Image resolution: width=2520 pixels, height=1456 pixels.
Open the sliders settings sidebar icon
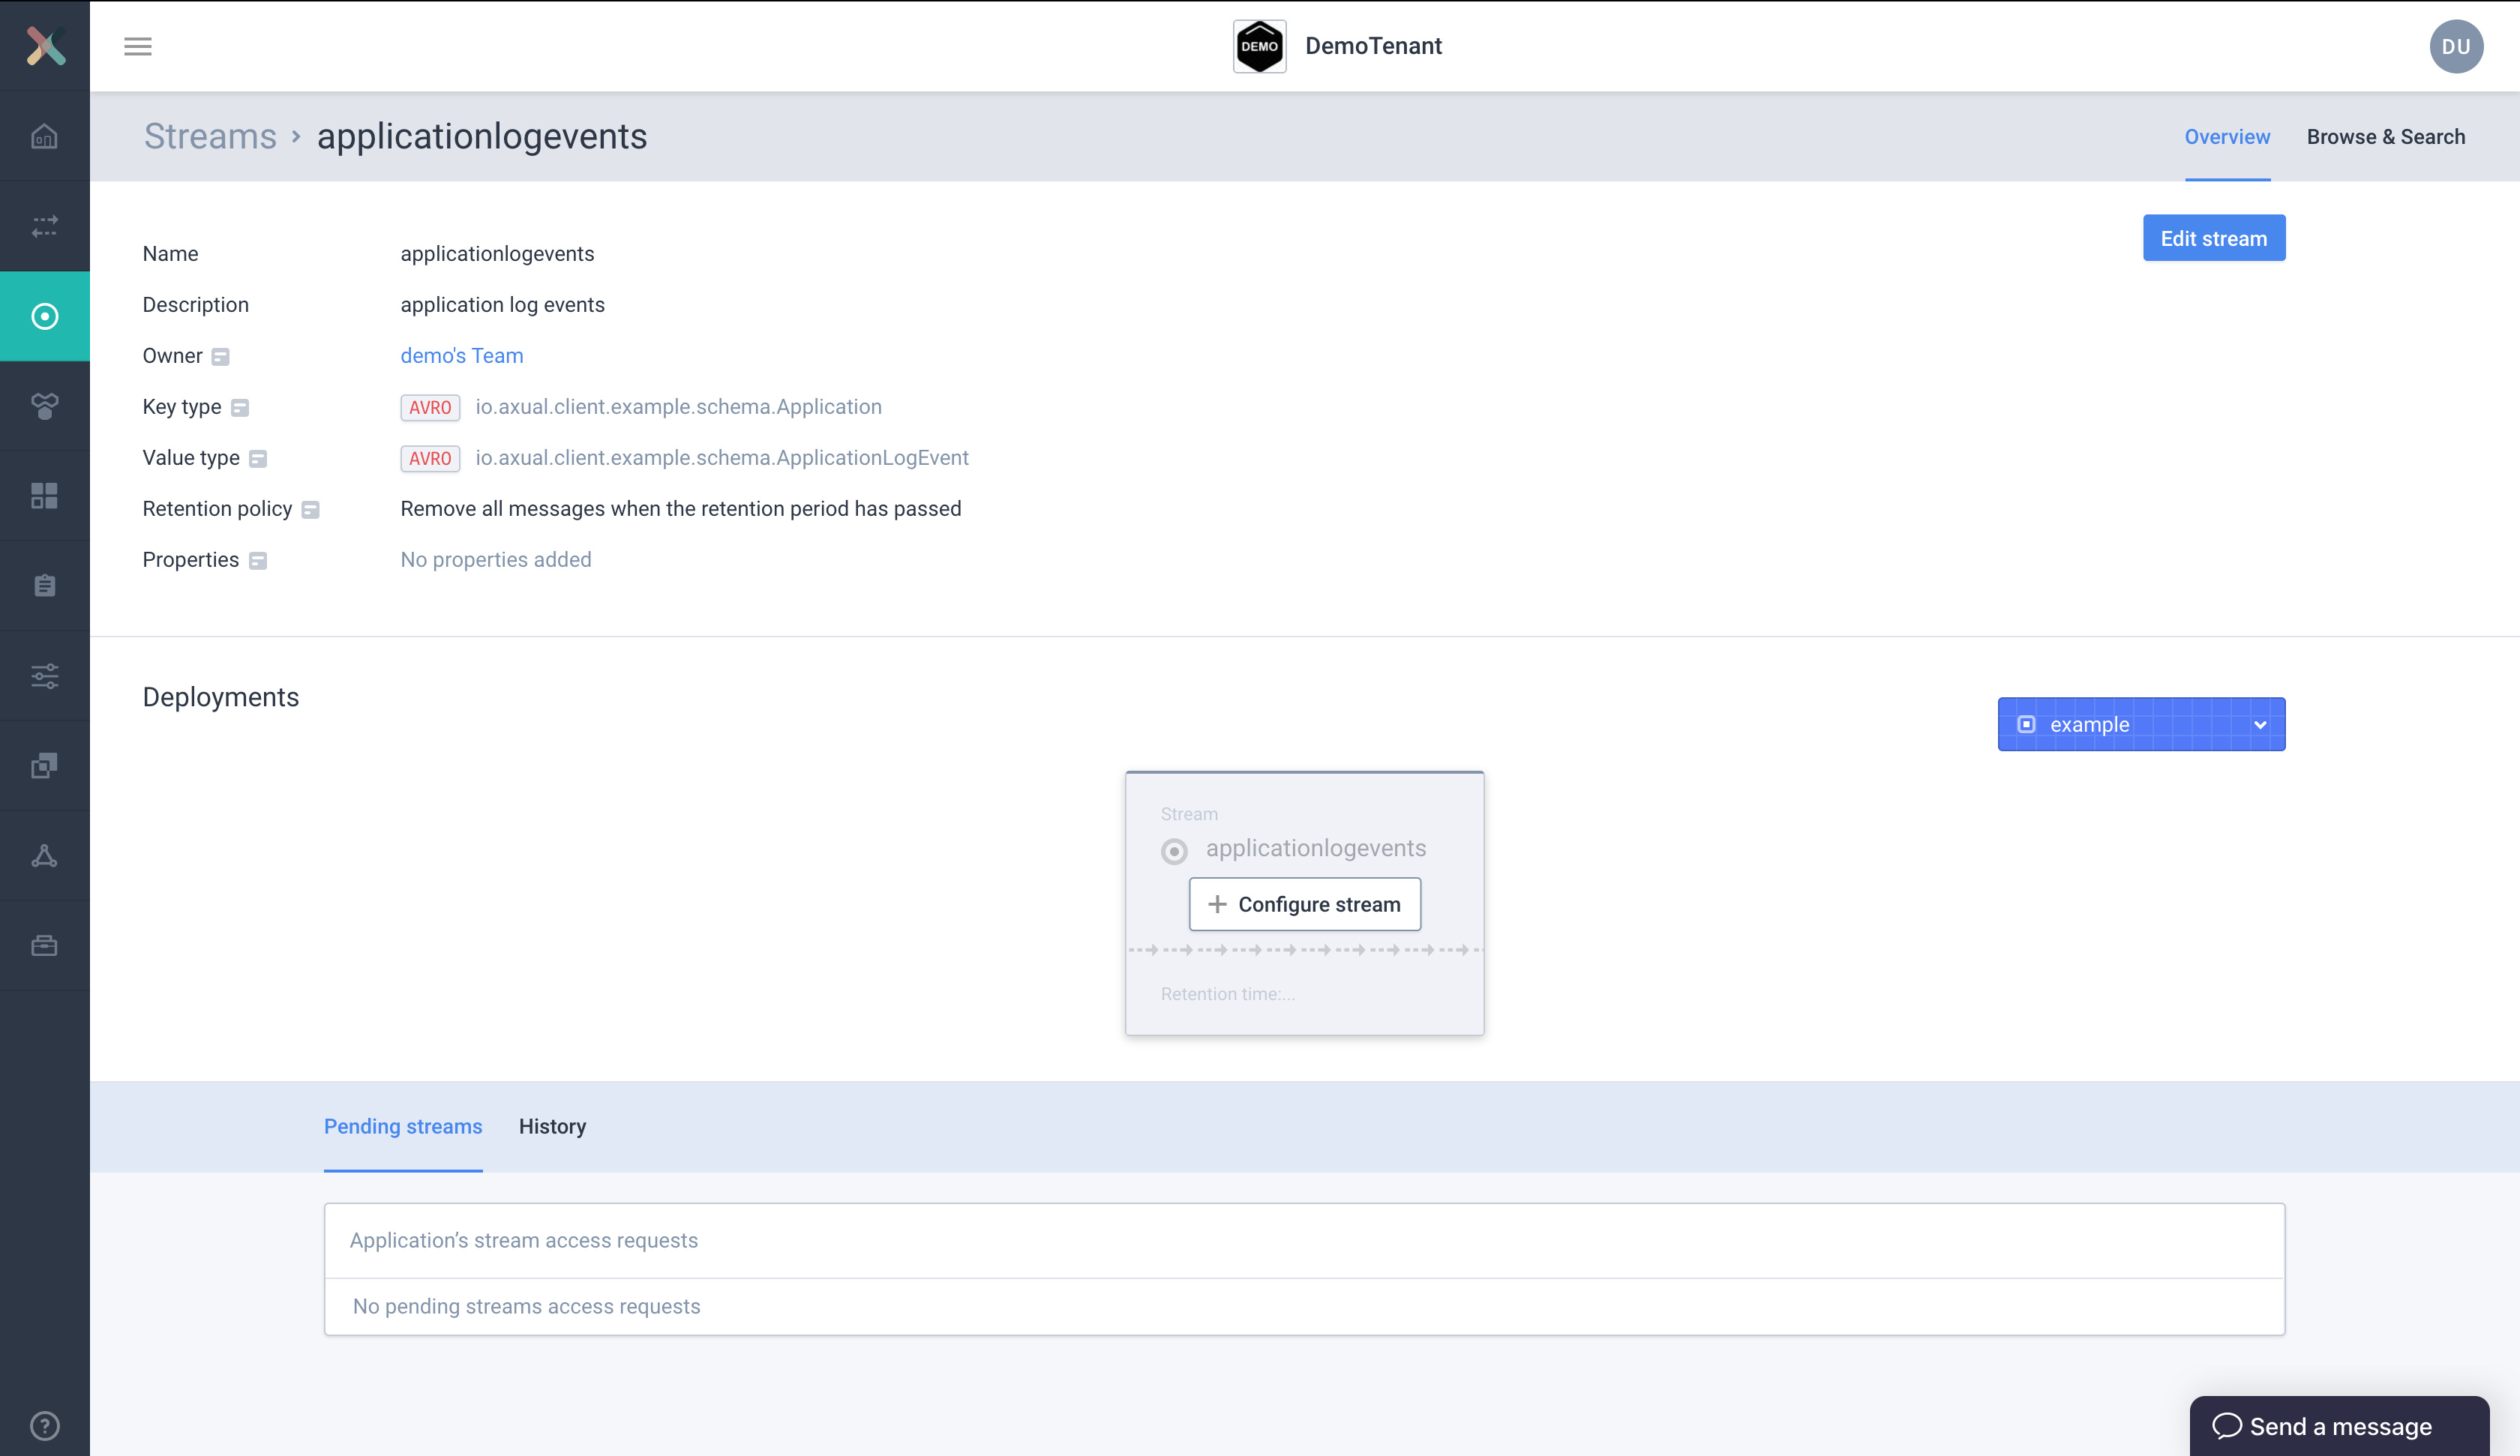[x=45, y=676]
